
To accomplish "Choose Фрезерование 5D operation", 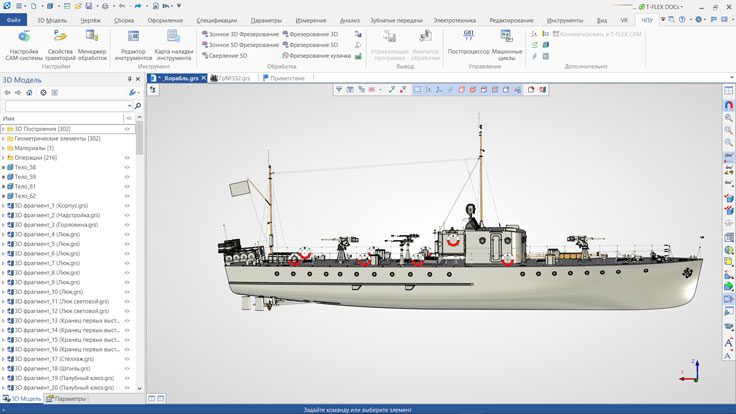I will coord(310,45).
